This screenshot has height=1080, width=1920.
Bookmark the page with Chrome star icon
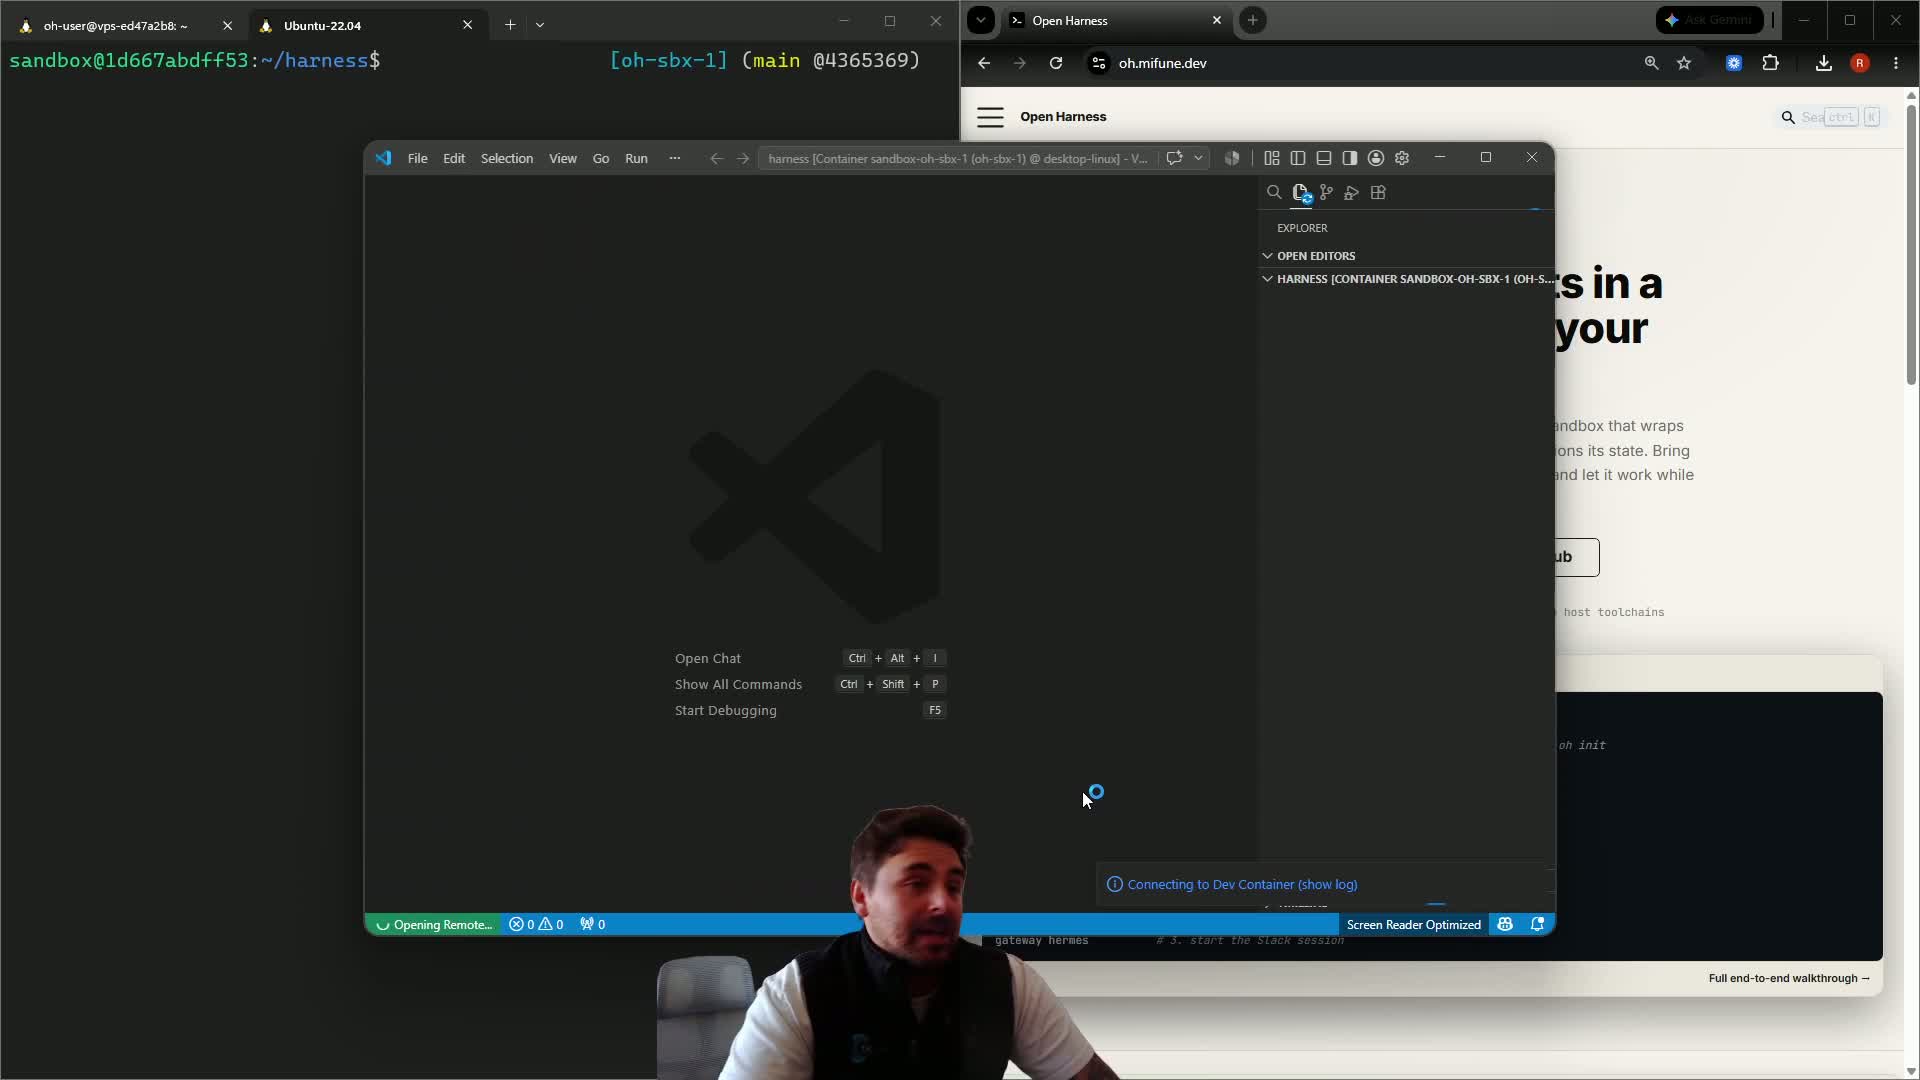click(x=1684, y=63)
